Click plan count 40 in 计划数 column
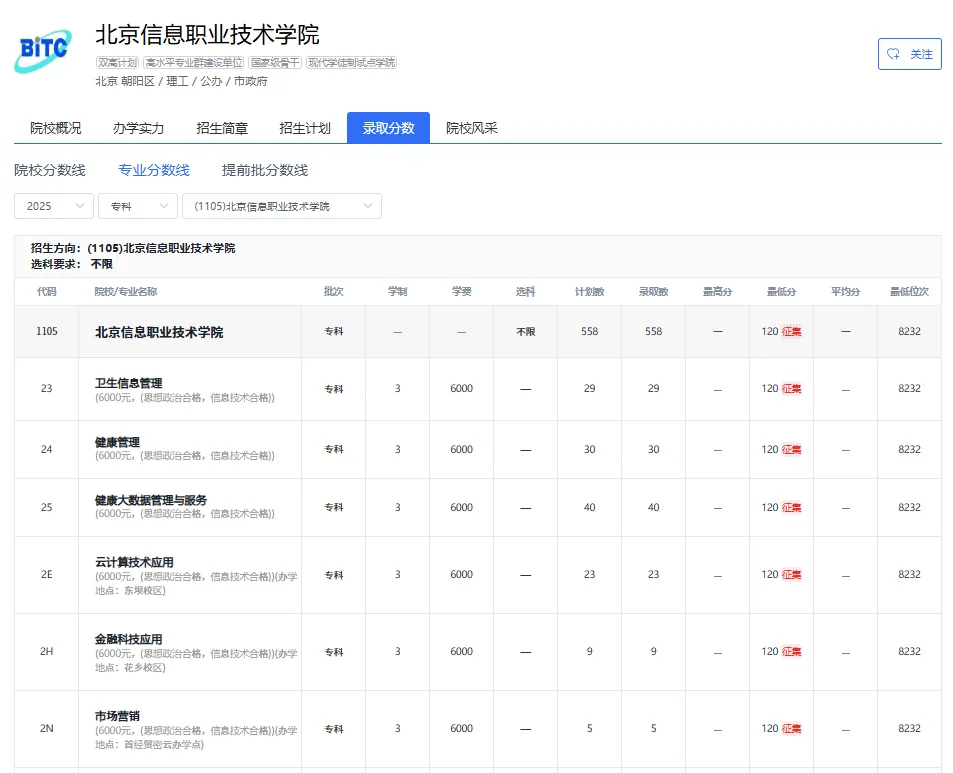This screenshot has width=953, height=773. (x=590, y=507)
